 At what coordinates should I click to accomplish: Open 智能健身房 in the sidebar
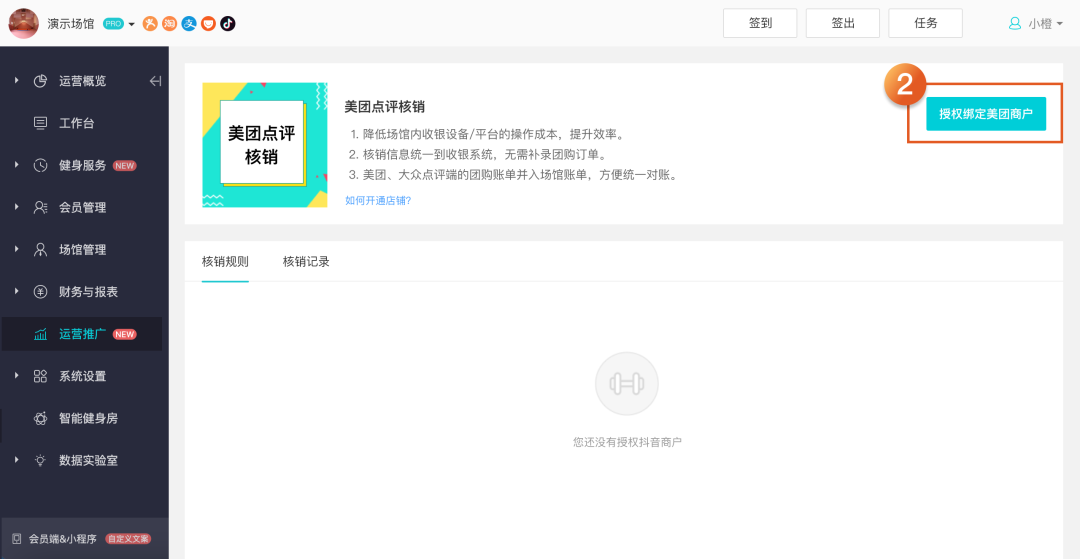click(x=88, y=418)
